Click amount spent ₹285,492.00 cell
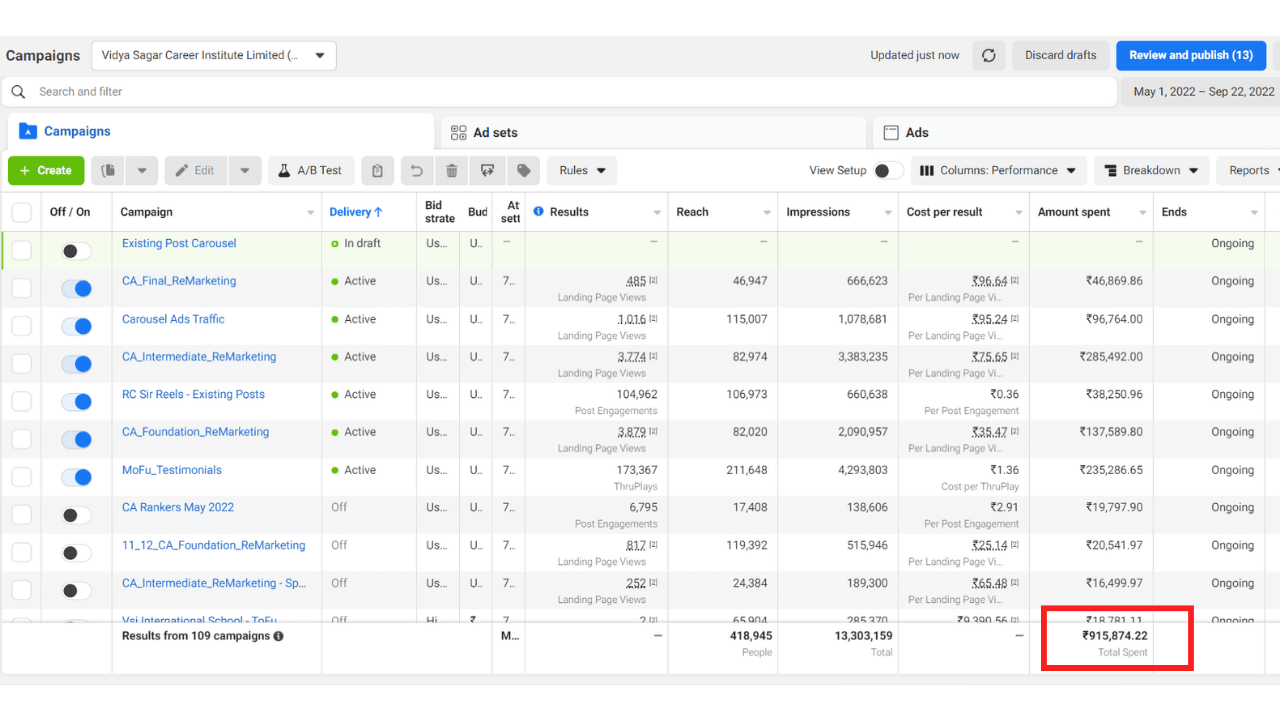1280x720 pixels. pyautogui.click(x=1111, y=357)
